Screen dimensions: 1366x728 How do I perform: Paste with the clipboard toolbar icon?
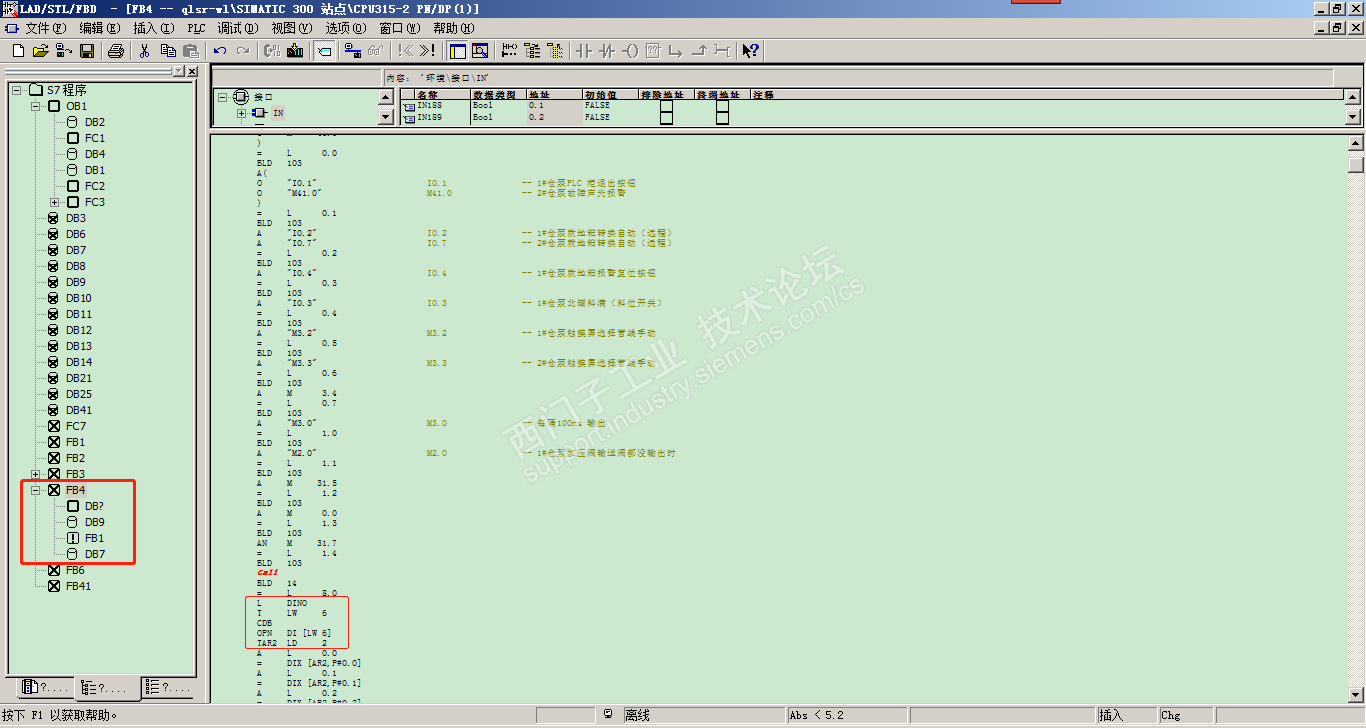pyautogui.click(x=191, y=51)
